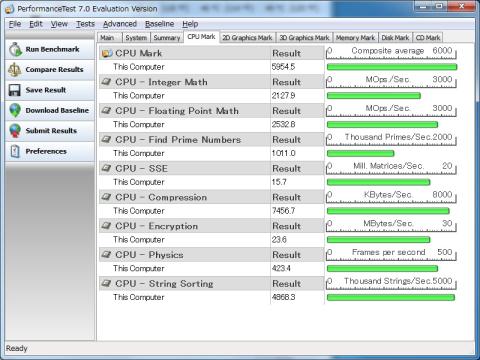The image size is (480, 360).
Task: Open the Compare Results button
Action: click(x=50, y=70)
